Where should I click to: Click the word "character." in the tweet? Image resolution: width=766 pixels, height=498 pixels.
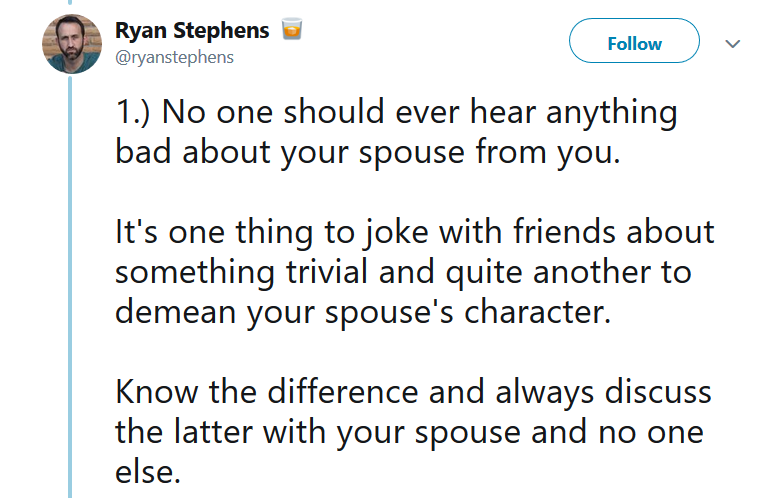pyautogui.click(x=537, y=312)
